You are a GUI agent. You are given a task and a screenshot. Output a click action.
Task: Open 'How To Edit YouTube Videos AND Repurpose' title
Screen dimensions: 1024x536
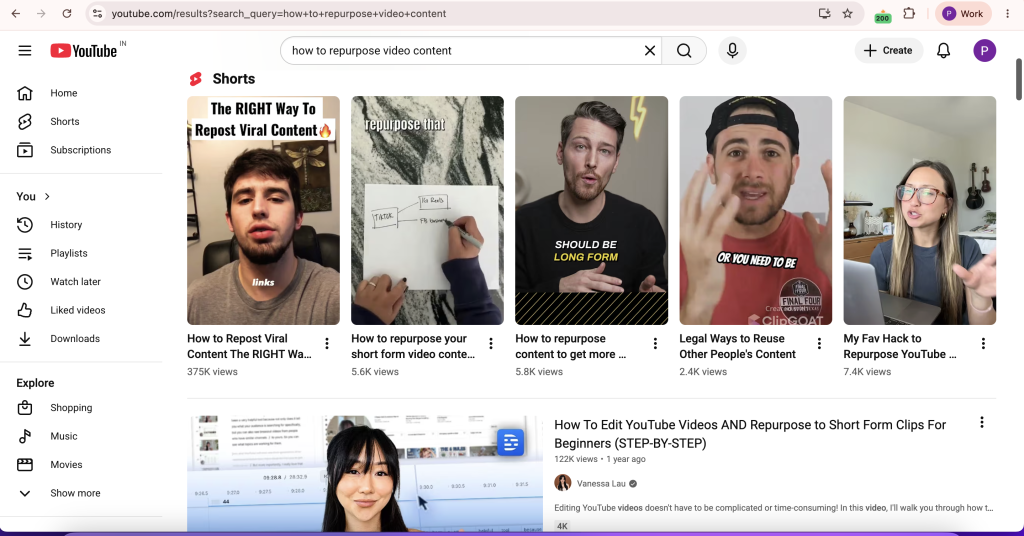750,434
